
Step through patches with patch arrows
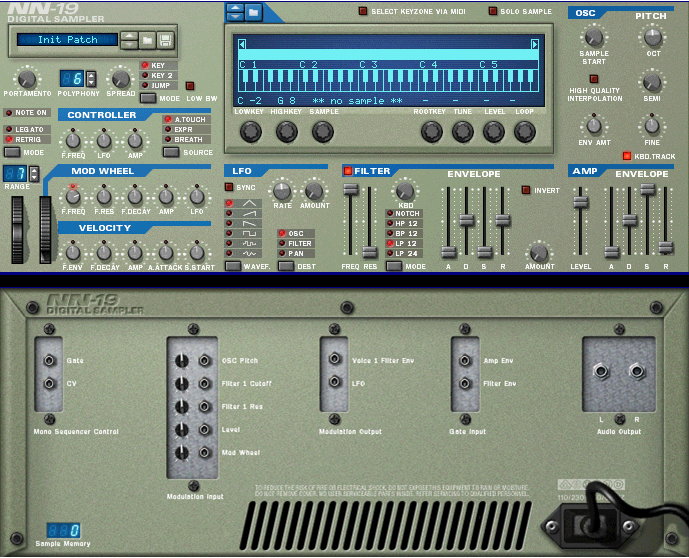[129, 40]
